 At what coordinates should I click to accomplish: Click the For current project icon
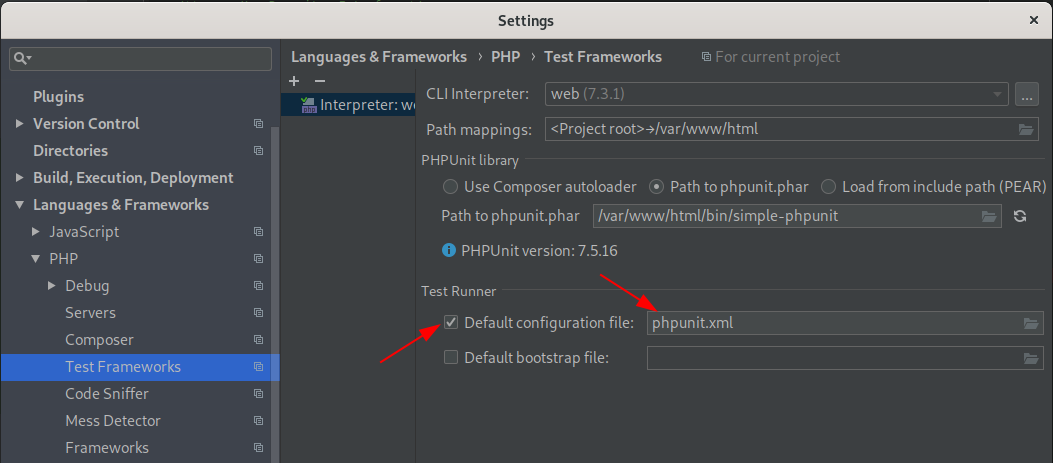point(706,57)
